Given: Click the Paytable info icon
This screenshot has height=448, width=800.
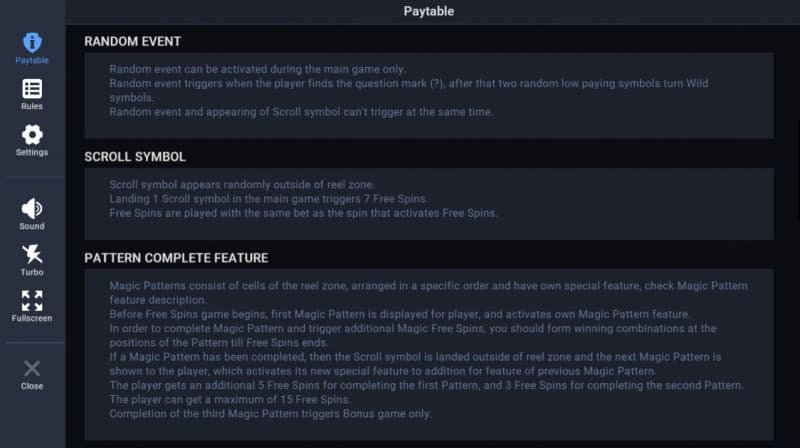Looking at the screenshot, I should click(32, 42).
